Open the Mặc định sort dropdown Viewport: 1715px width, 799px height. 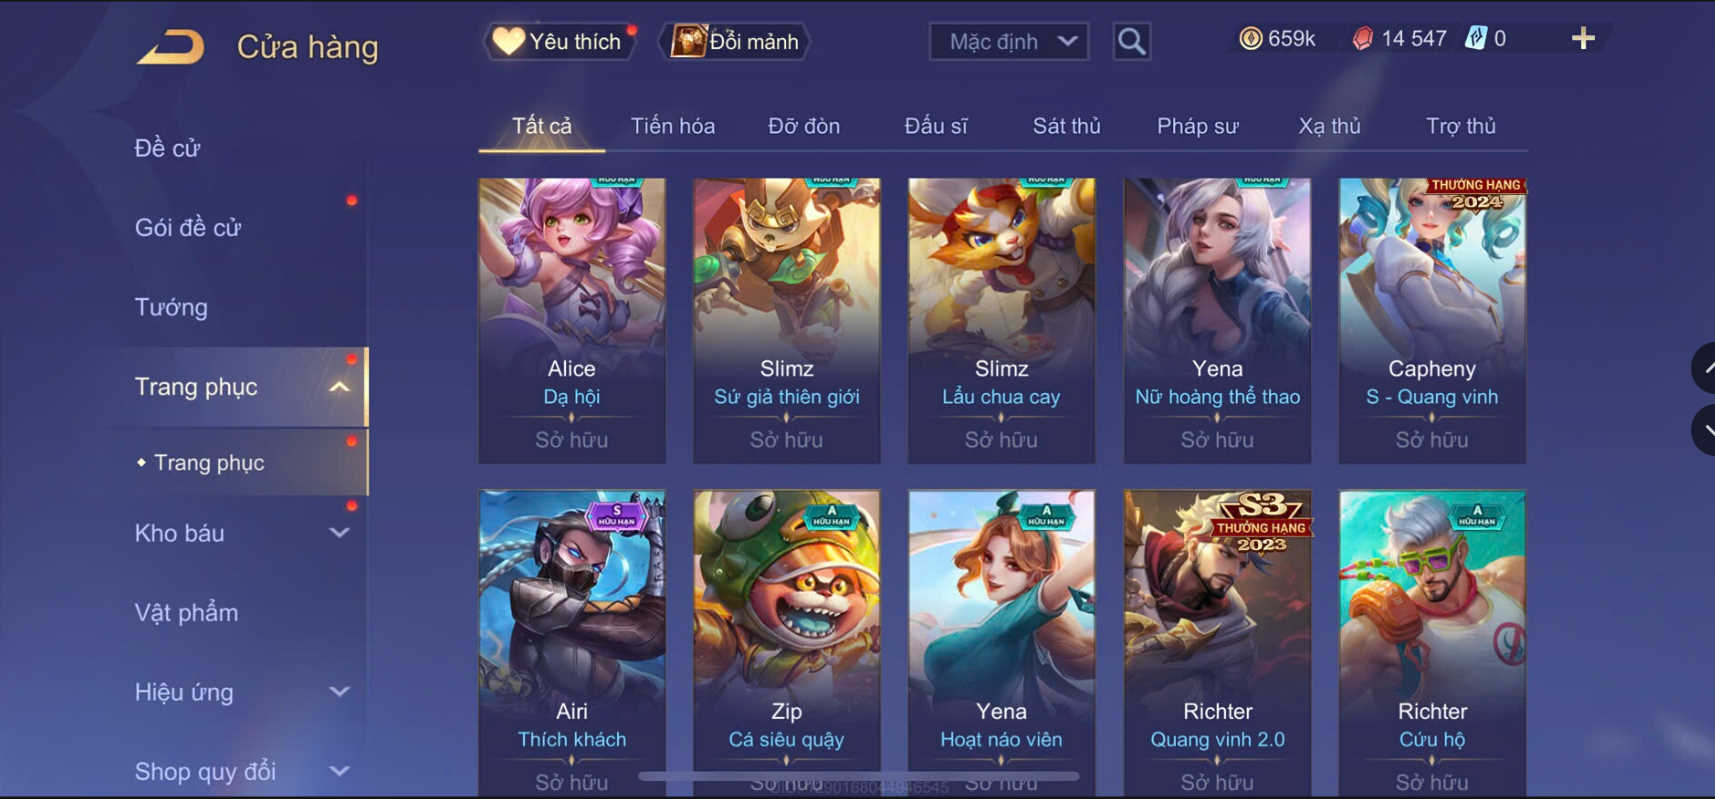pyautogui.click(x=1008, y=42)
